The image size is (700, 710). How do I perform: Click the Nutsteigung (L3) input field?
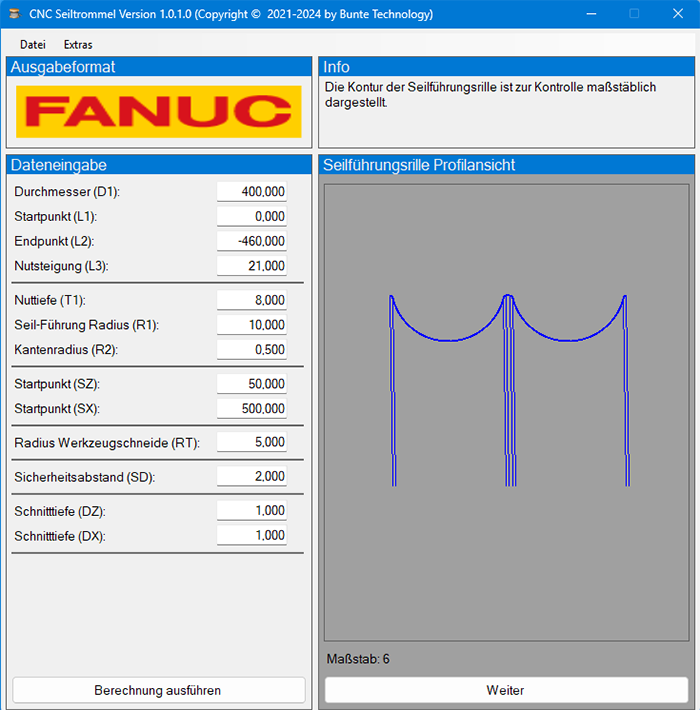pos(252,266)
